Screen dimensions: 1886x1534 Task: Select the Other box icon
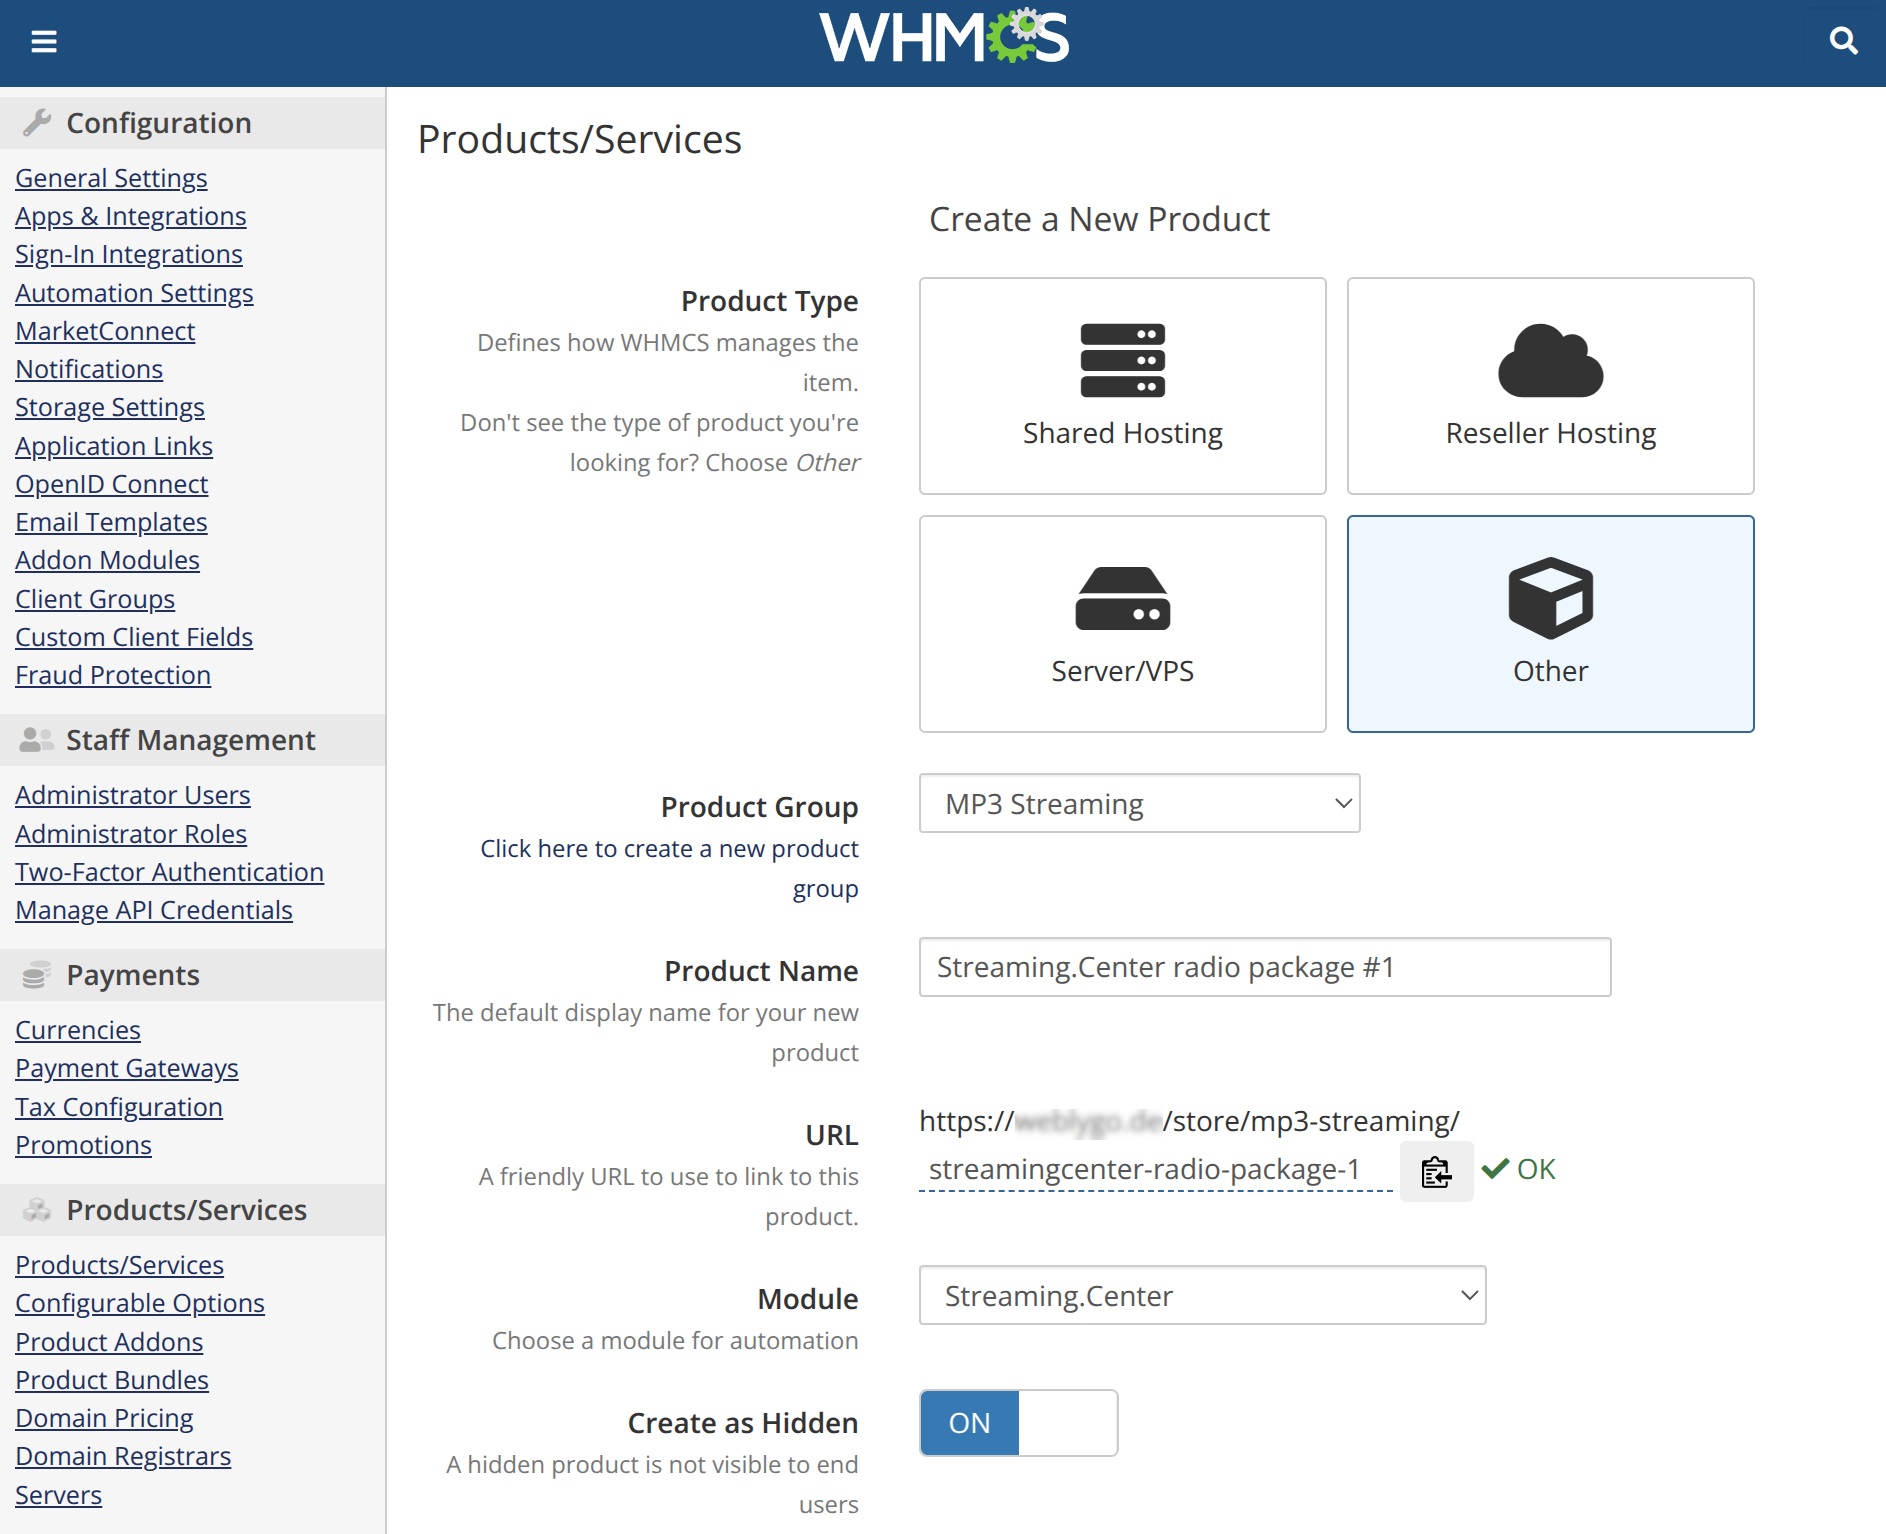coord(1550,598)
